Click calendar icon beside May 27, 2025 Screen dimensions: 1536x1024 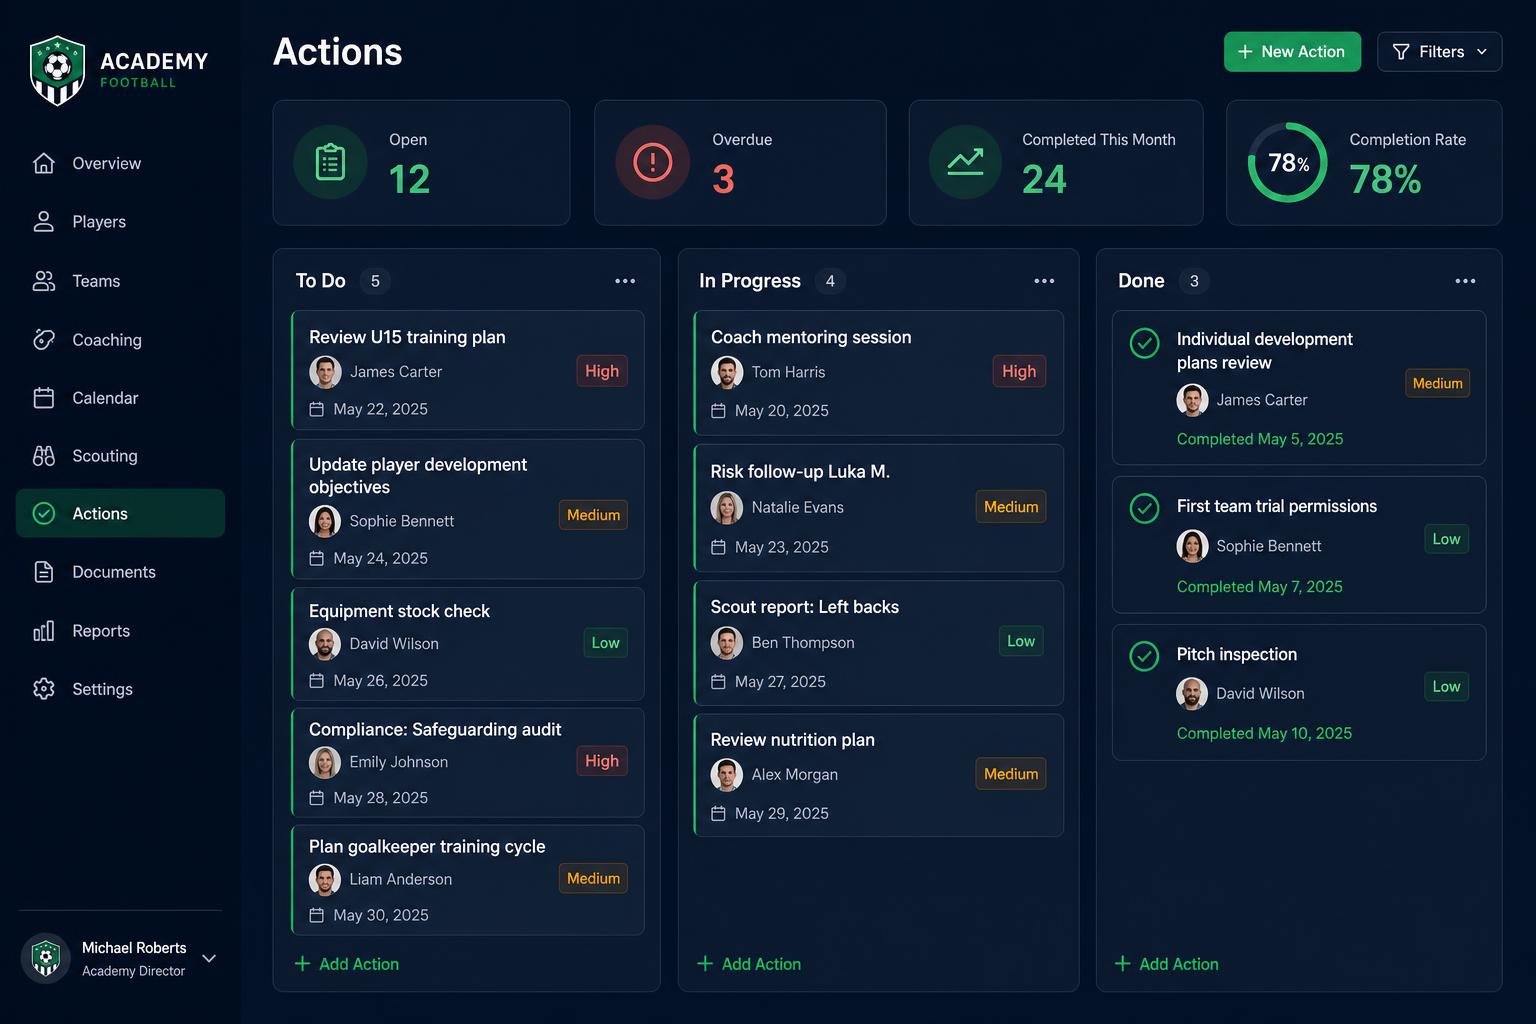pos(718,682)
